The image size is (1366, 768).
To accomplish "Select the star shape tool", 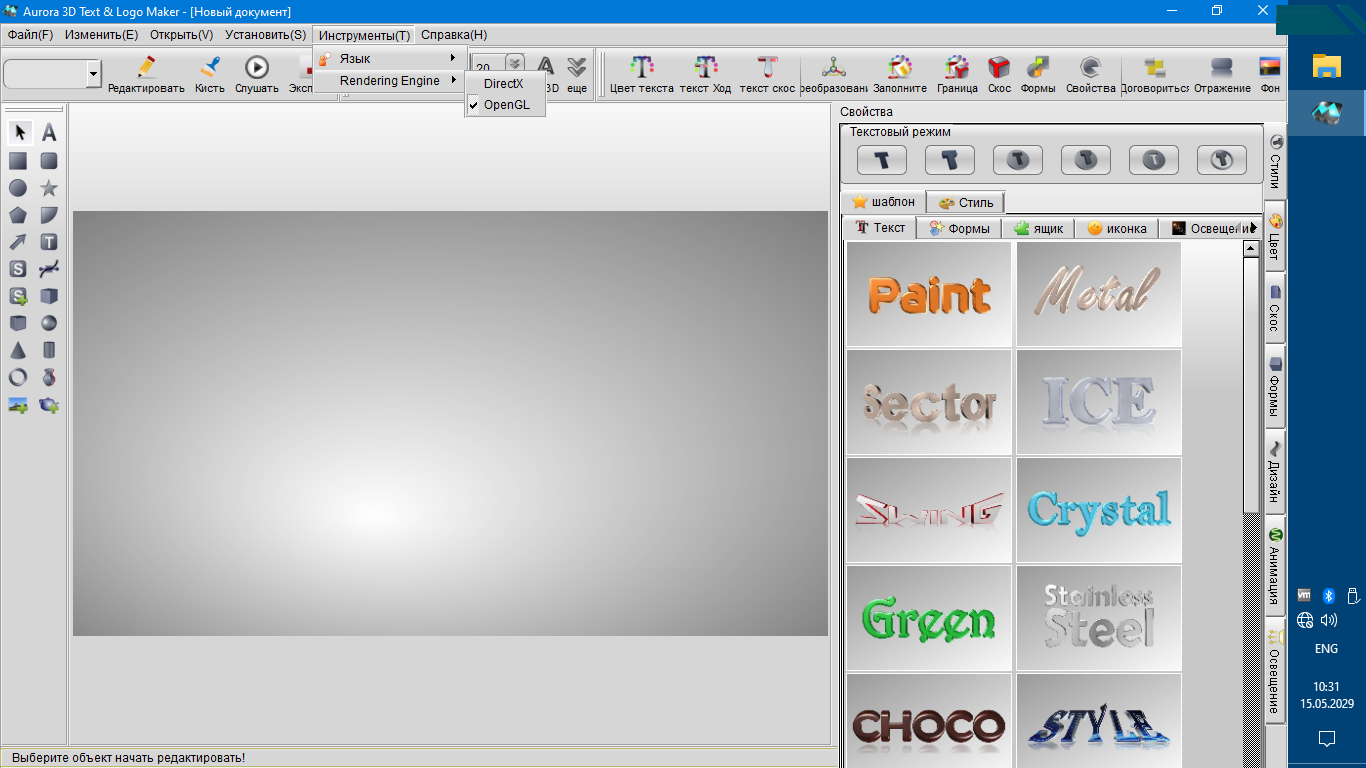I will [48, 188].
